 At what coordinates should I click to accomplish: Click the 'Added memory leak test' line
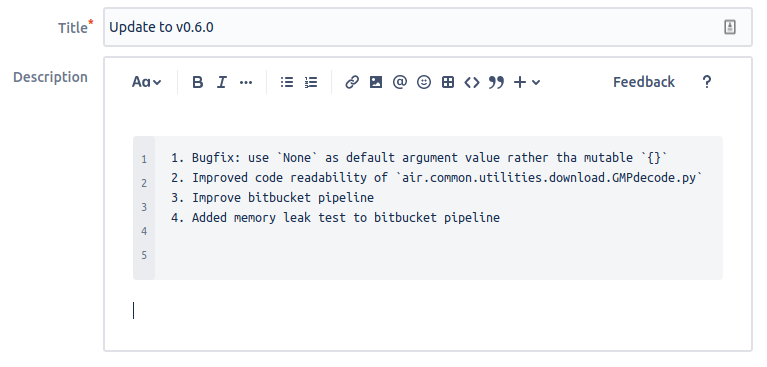tap(335, 218)
